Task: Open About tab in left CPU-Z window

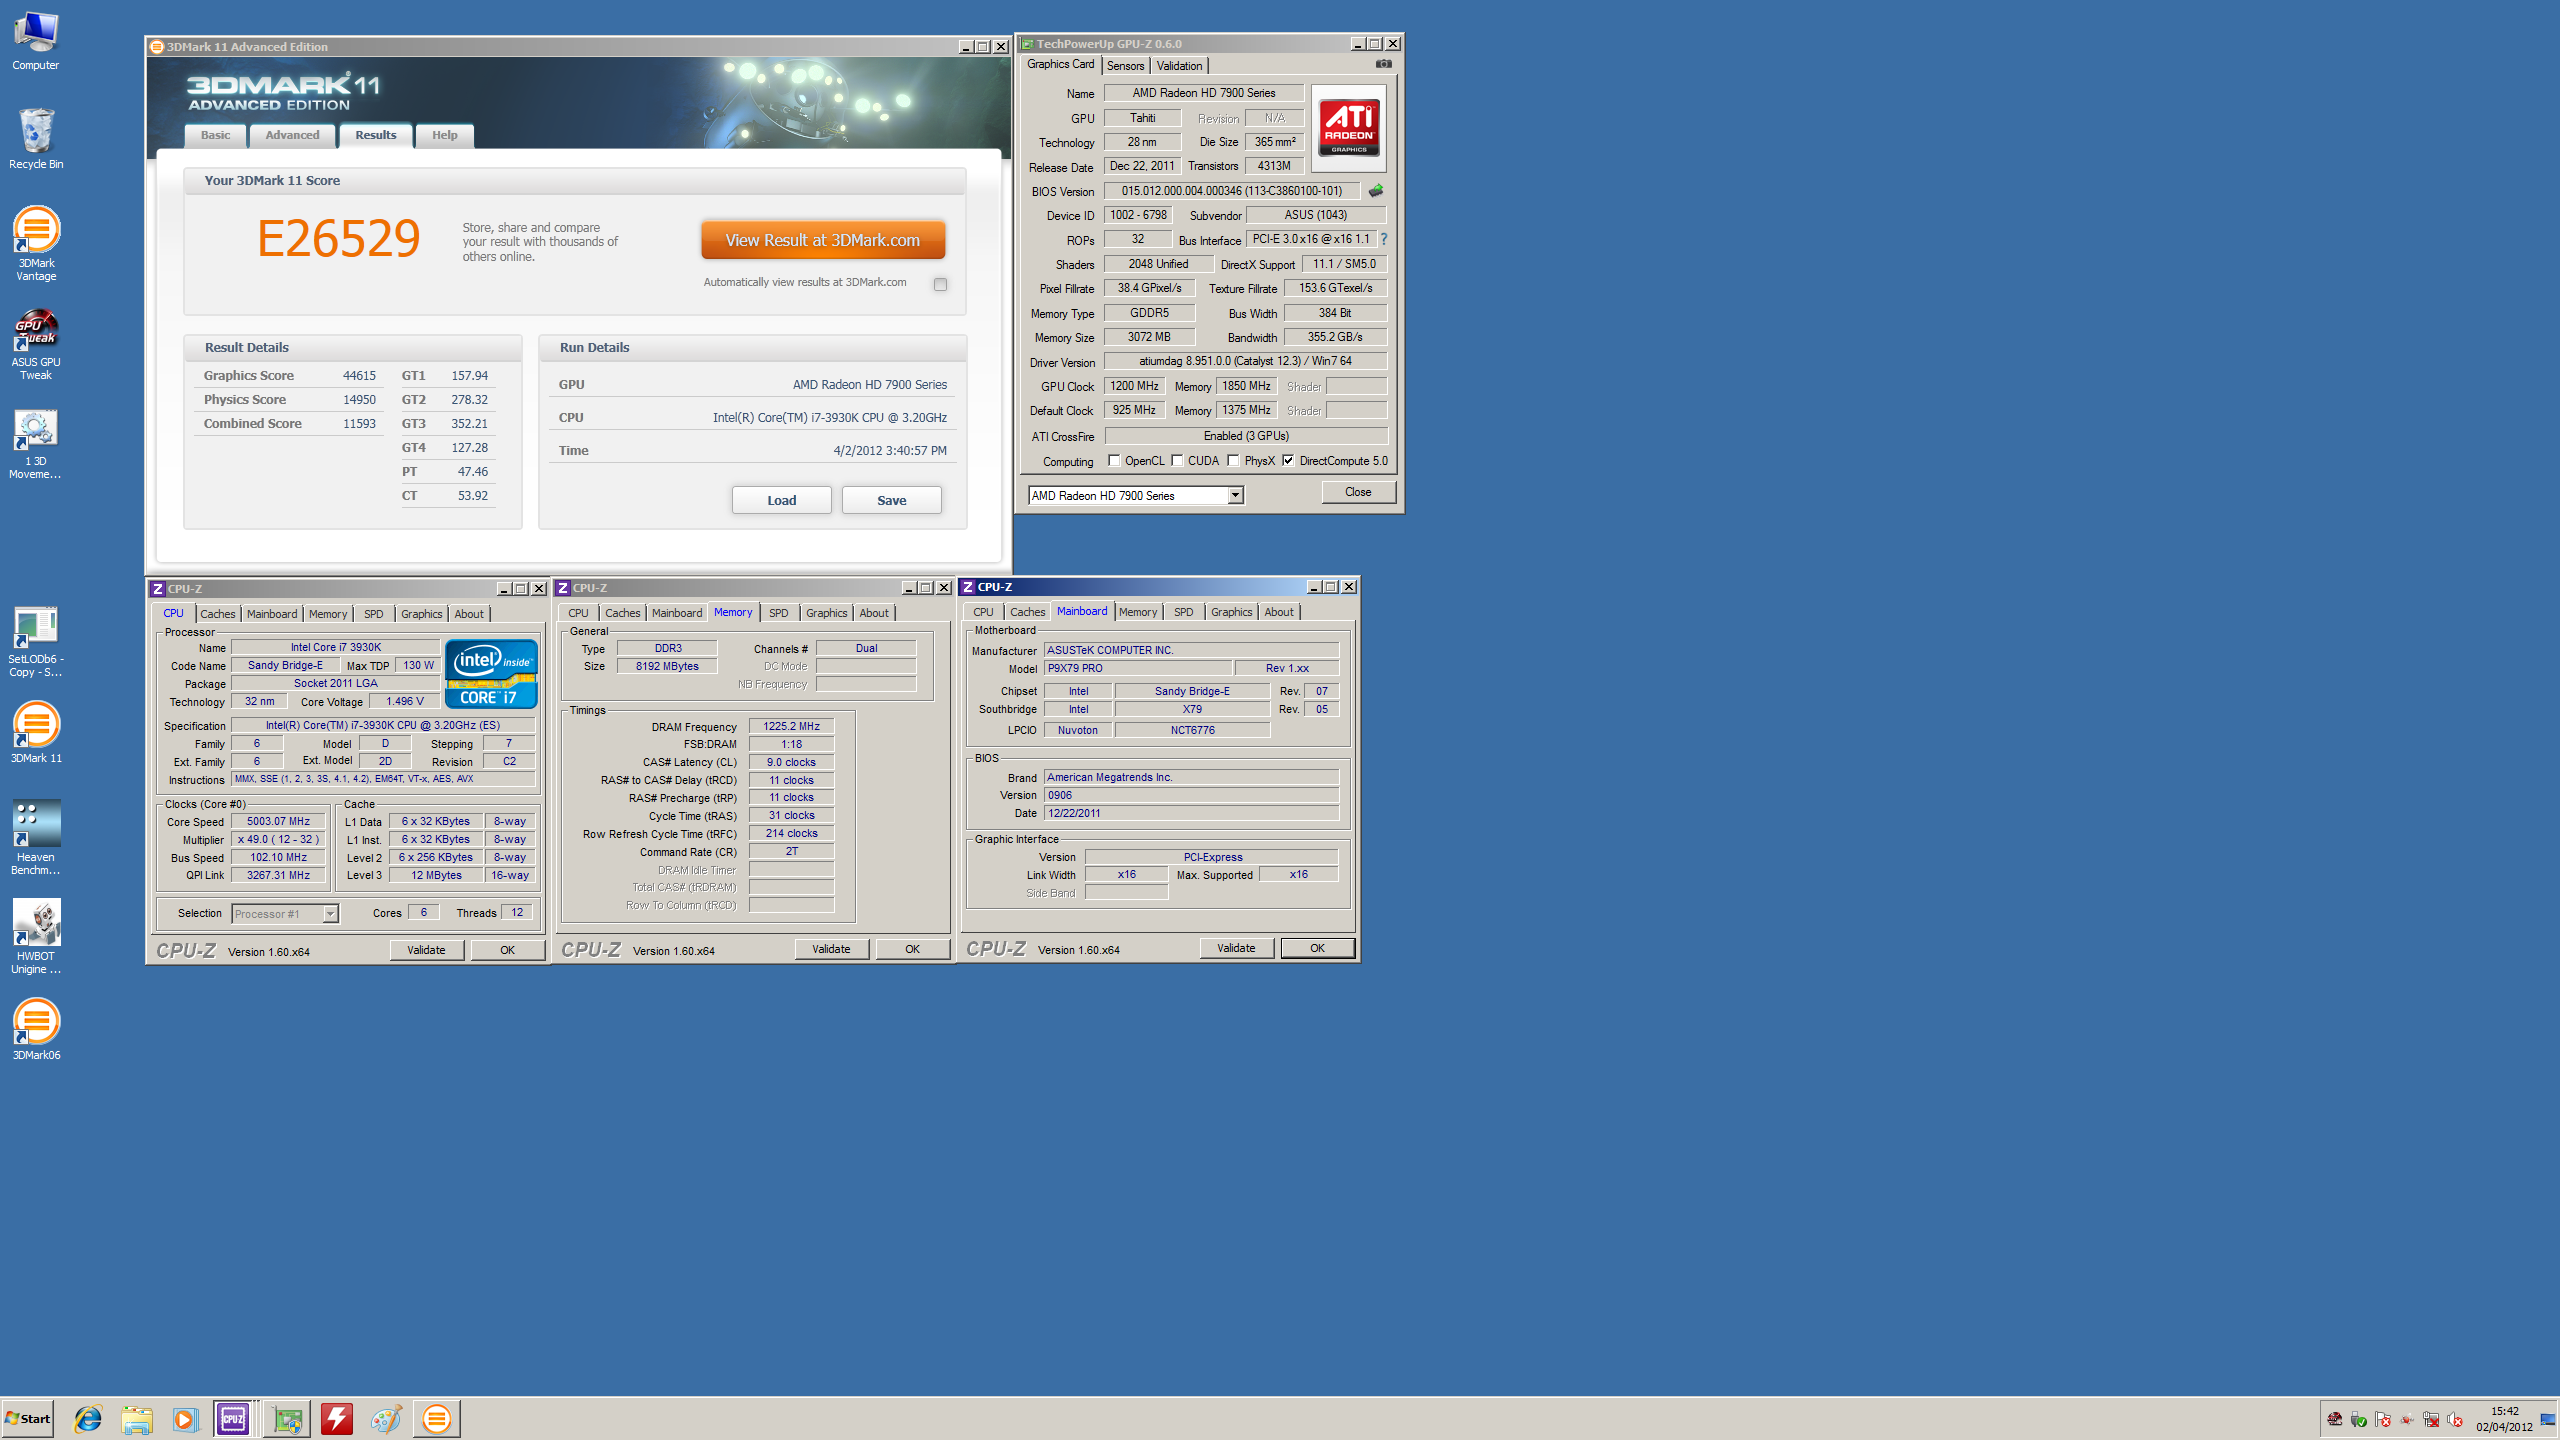Action: coord(468,614)
